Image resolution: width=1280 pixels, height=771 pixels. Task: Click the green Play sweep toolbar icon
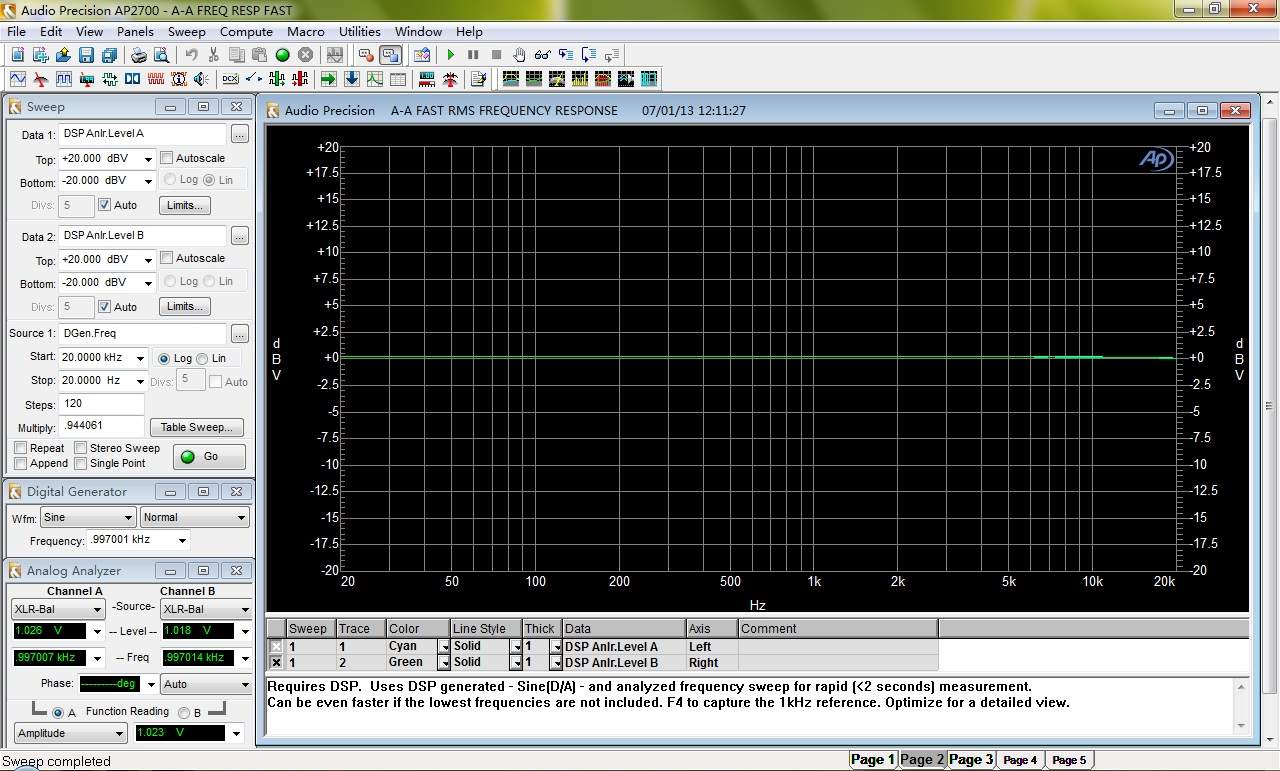[451, 55]
